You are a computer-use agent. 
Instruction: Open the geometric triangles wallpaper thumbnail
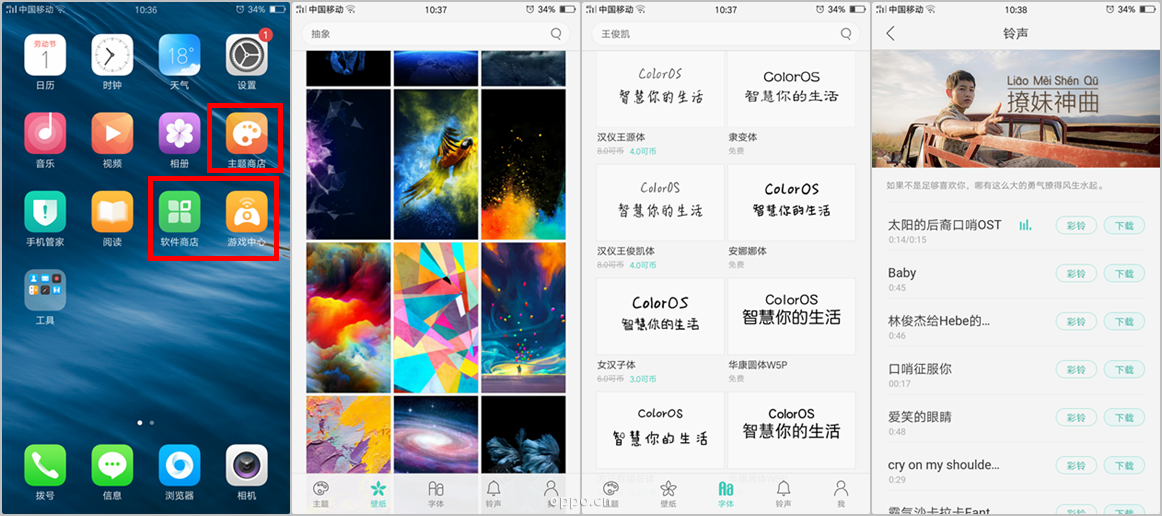tap(436, 317)
